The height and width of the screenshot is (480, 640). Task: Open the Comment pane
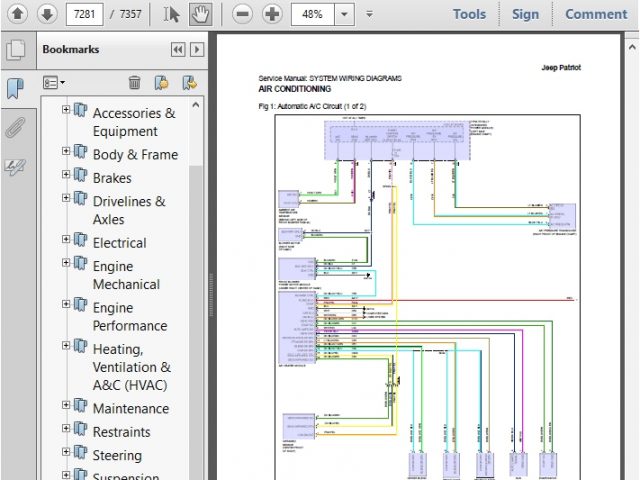pos(596,14)
